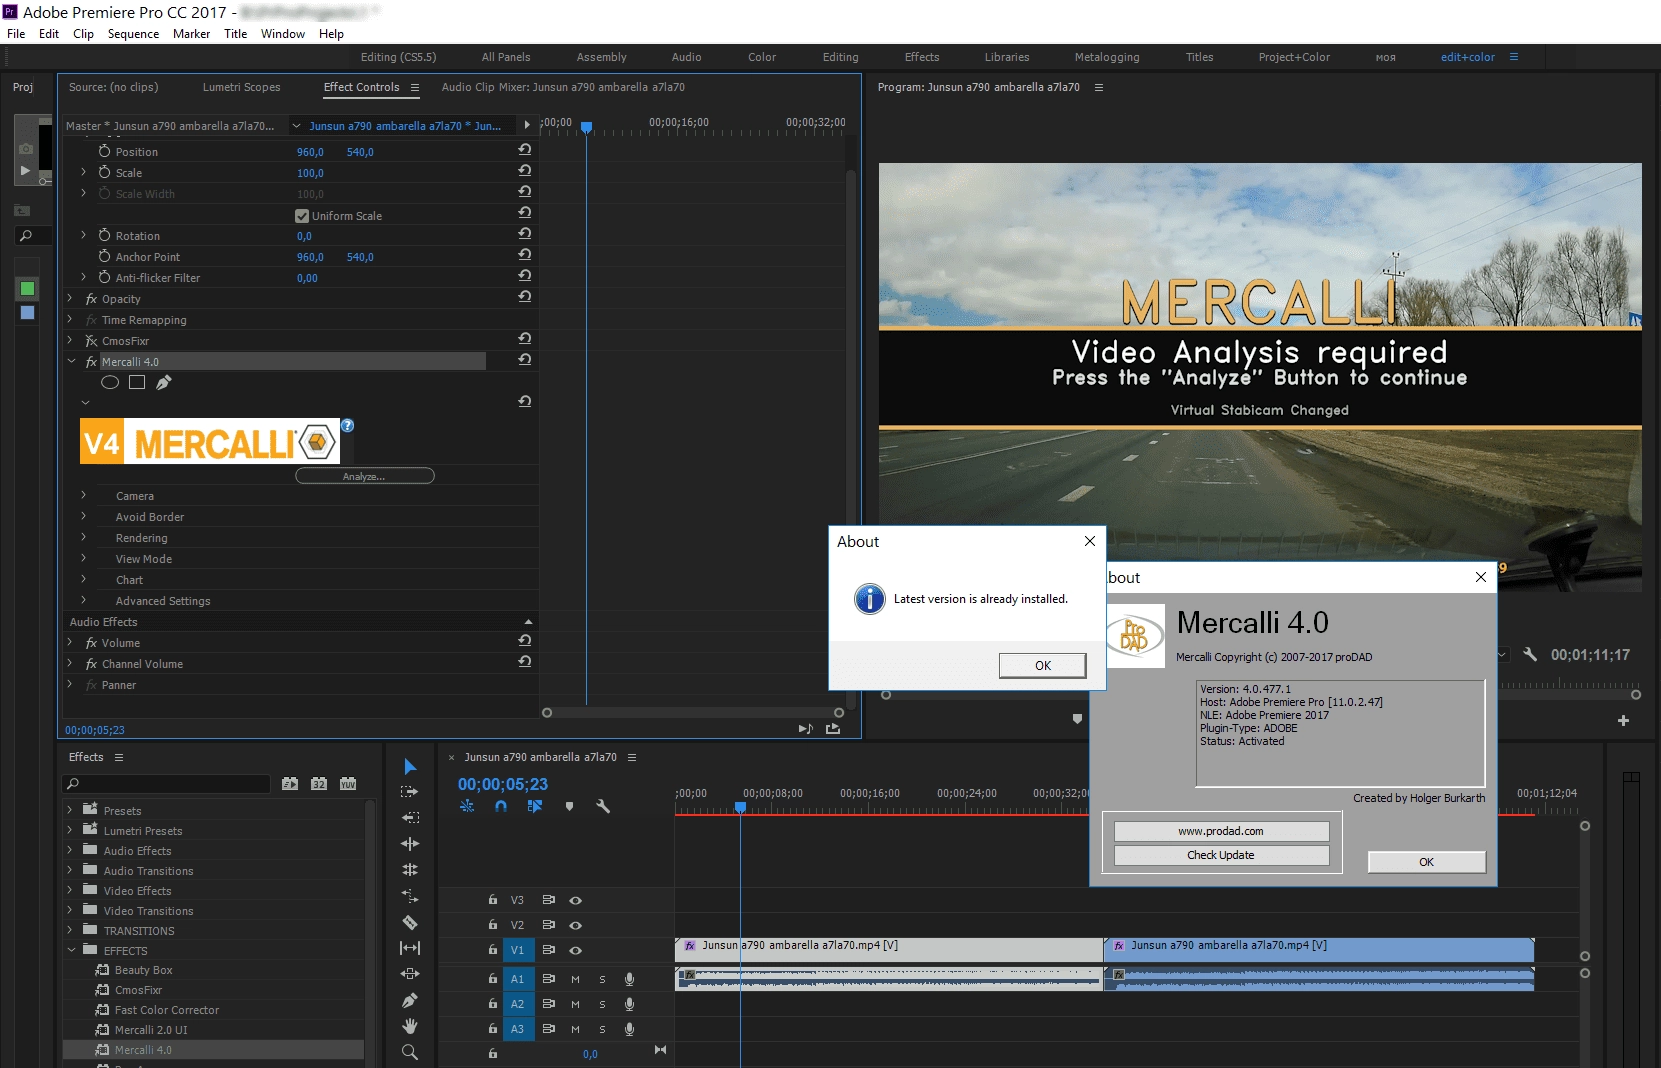Toggle timeline Snap magnet icon
This screenshot has height=1068, width=1661.
501,806
